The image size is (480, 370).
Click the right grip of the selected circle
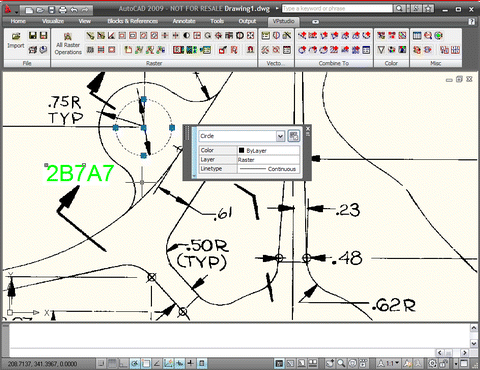[x=172, y=127]
